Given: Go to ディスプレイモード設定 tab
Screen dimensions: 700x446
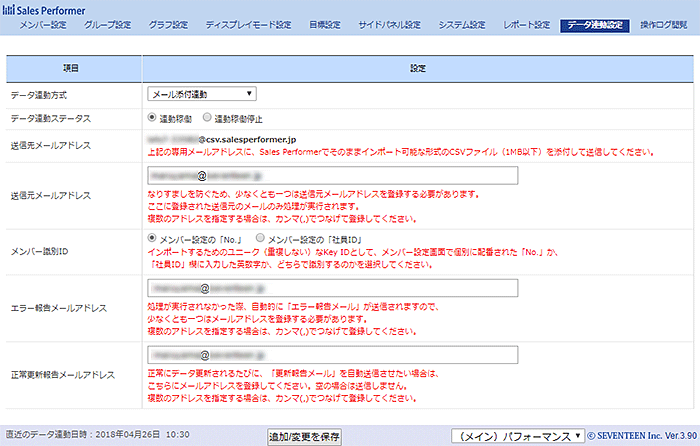Looking at the screenshot, I should pyautogui.click(x=248, y=25).
